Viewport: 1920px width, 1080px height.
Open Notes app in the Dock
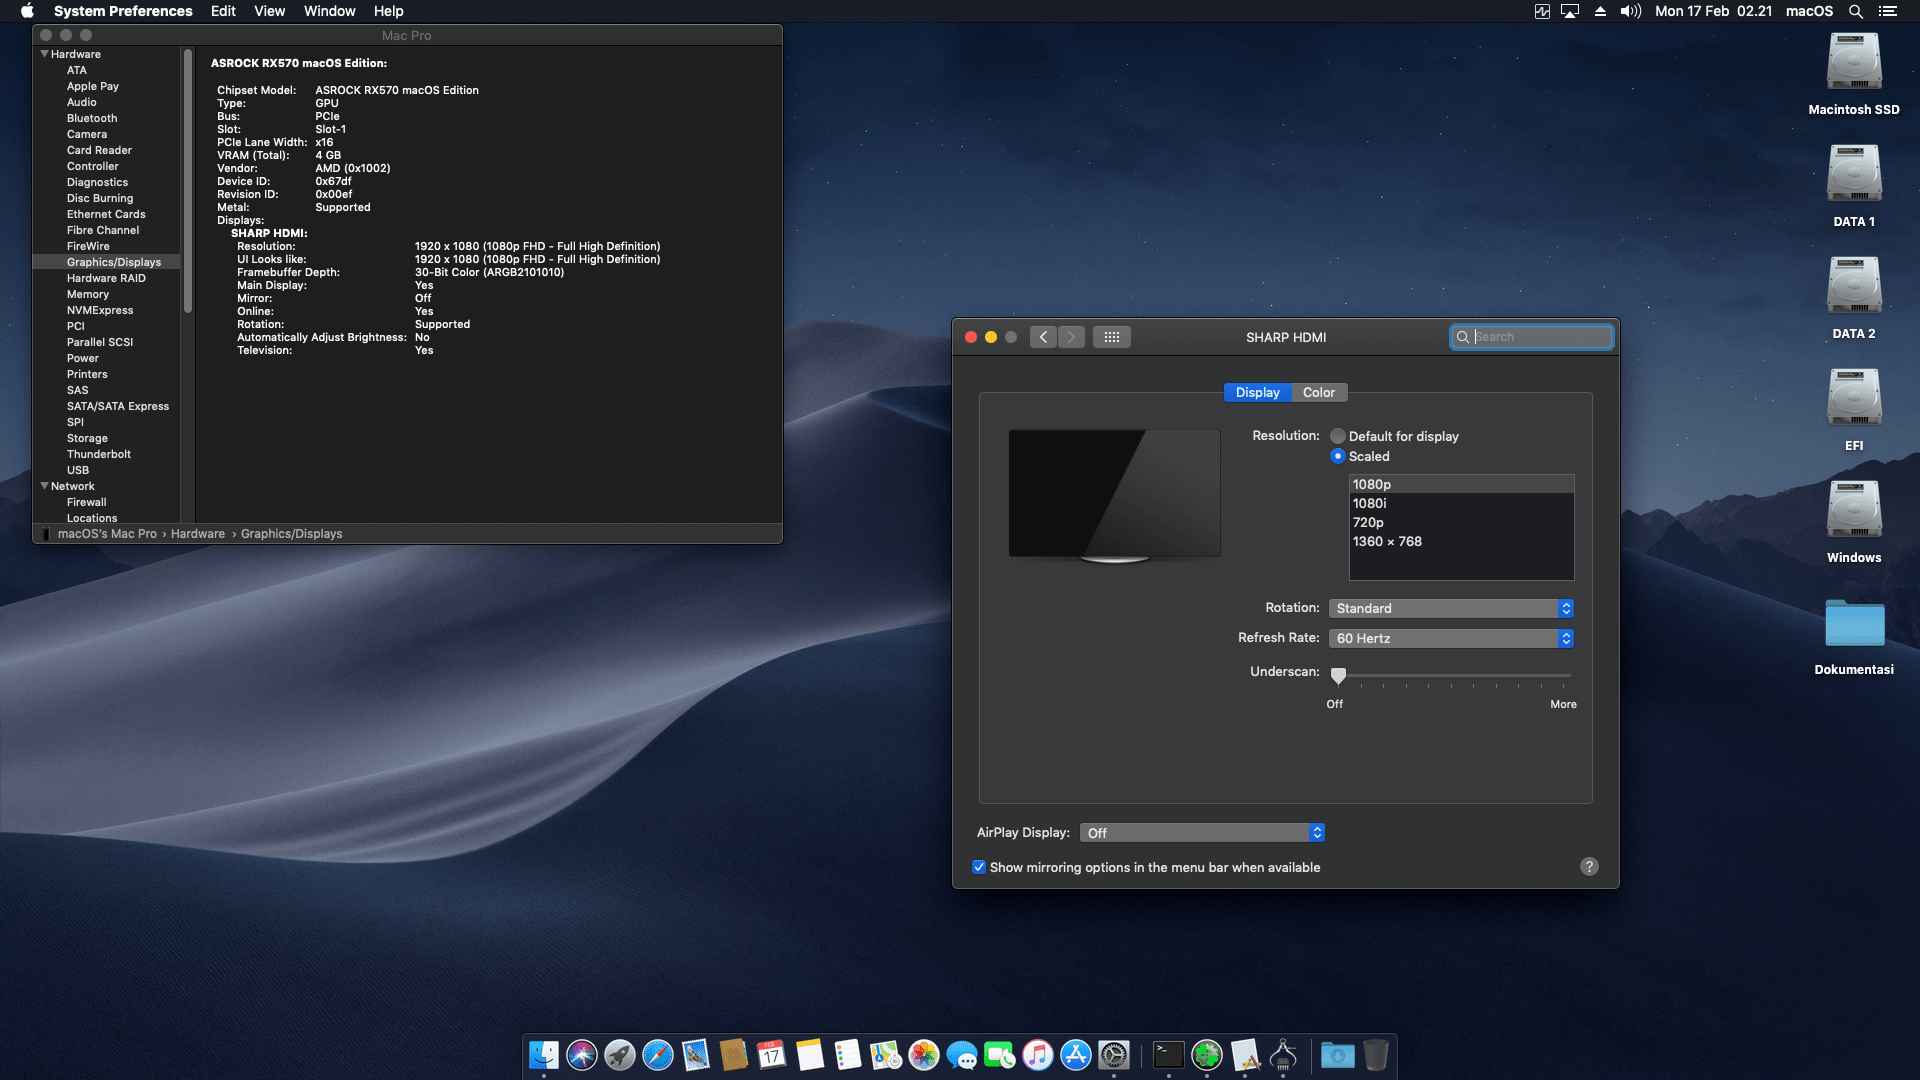point(810,1055)
